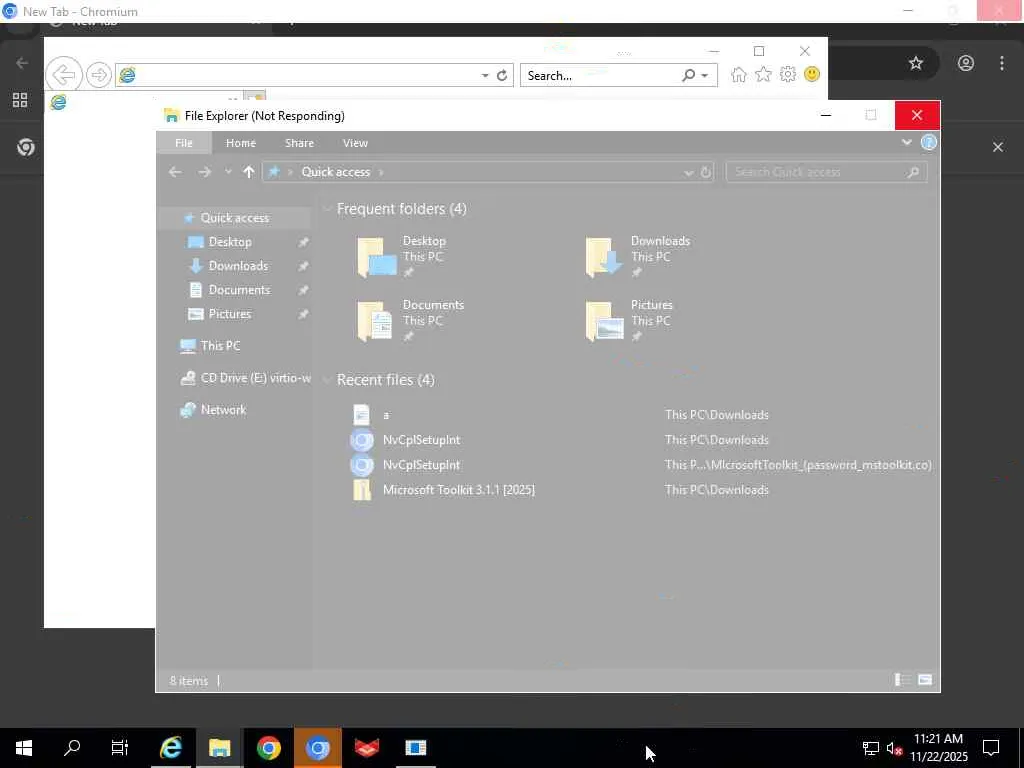Screen dimensions: 1024x768
Task: Select Documents in navigation pane
Action: [239, 289]
